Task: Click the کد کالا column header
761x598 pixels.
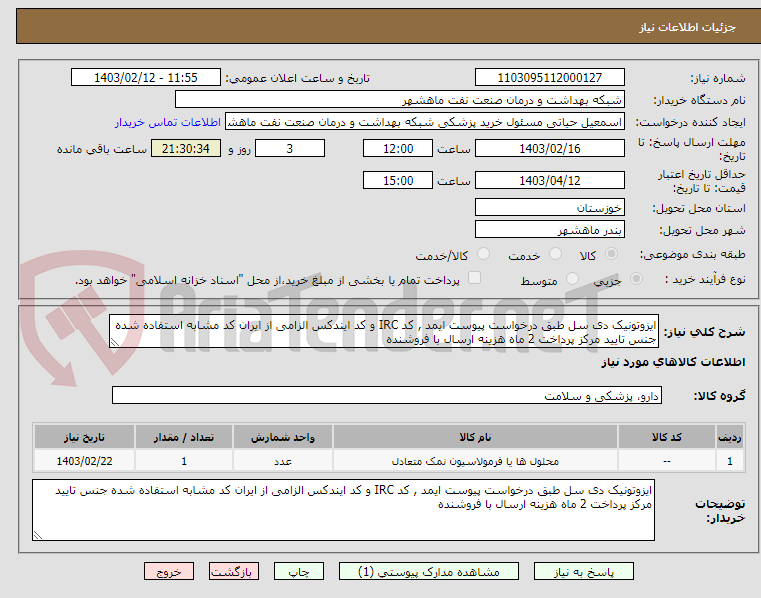Action: (x=666, y=437)
